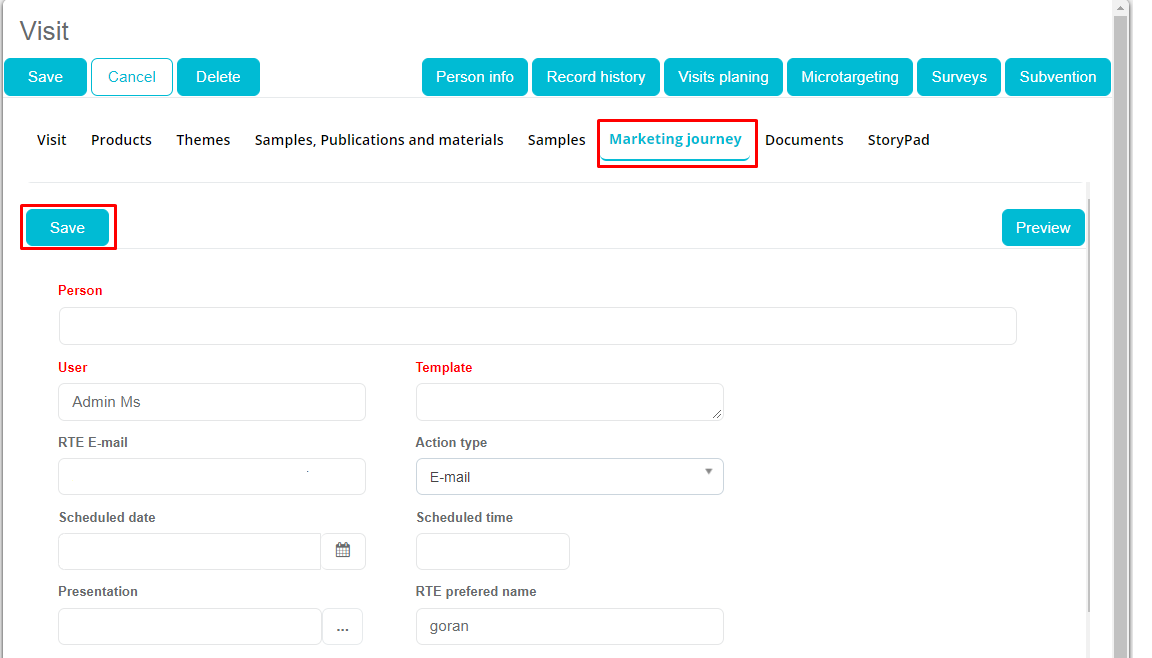Screen dimensions: 1152x658
Task: Focus the Person input field
Action: tap(537, 326)
